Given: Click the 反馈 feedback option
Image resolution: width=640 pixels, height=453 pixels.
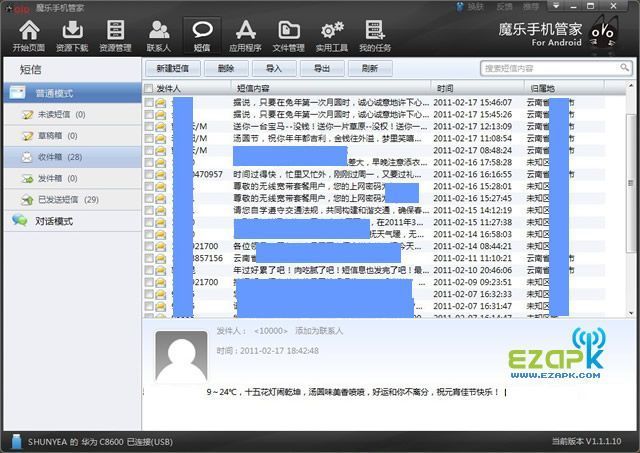Looking at the screenshot, I should pos(504,7).
